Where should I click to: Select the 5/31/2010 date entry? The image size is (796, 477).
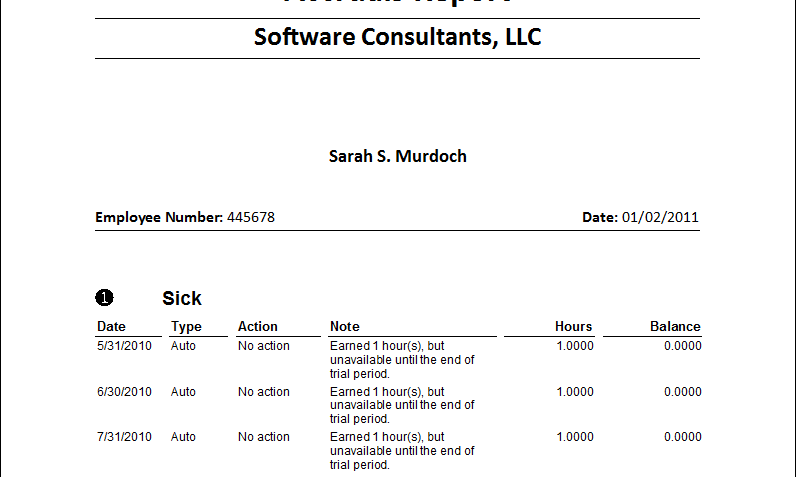[124, 346]
